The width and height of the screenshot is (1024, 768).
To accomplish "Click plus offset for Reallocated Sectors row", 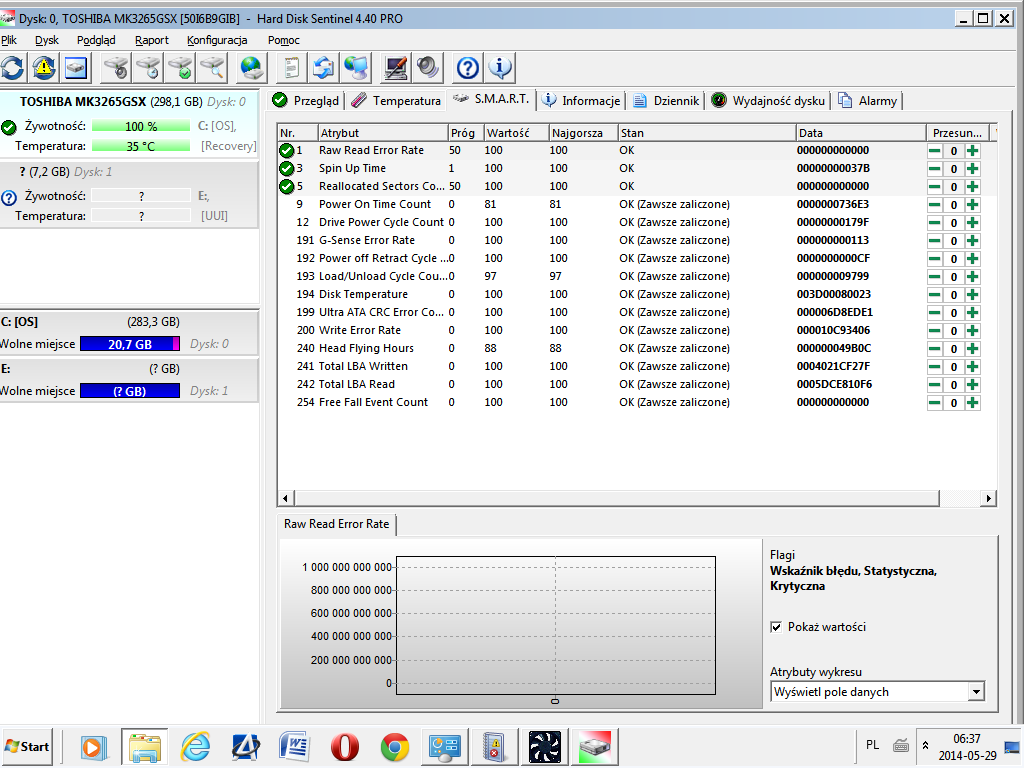I will point(972,187).
